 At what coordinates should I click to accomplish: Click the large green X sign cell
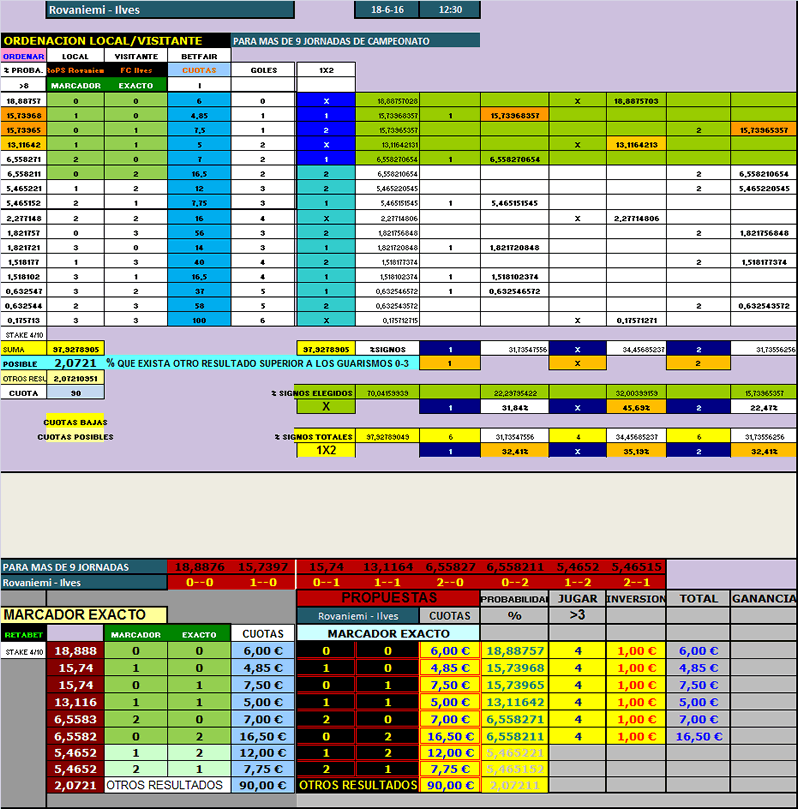coord(326,407)
